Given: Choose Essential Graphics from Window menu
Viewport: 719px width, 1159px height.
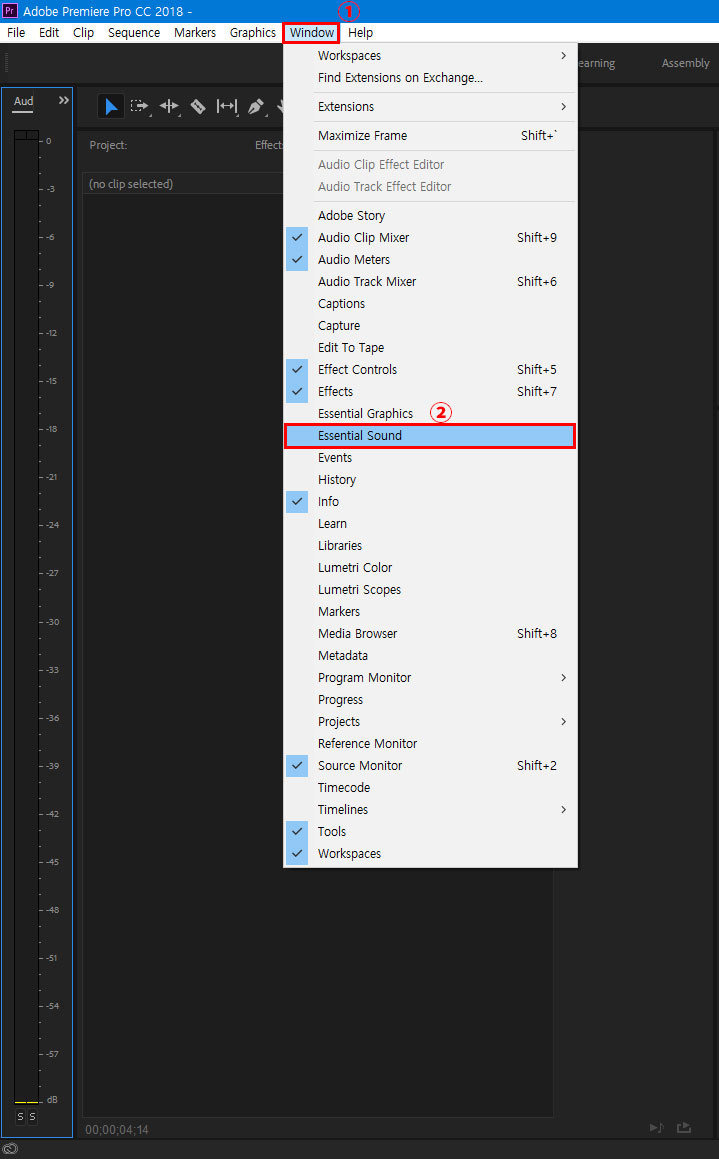Looking at the screenshot, I should 430,413.
